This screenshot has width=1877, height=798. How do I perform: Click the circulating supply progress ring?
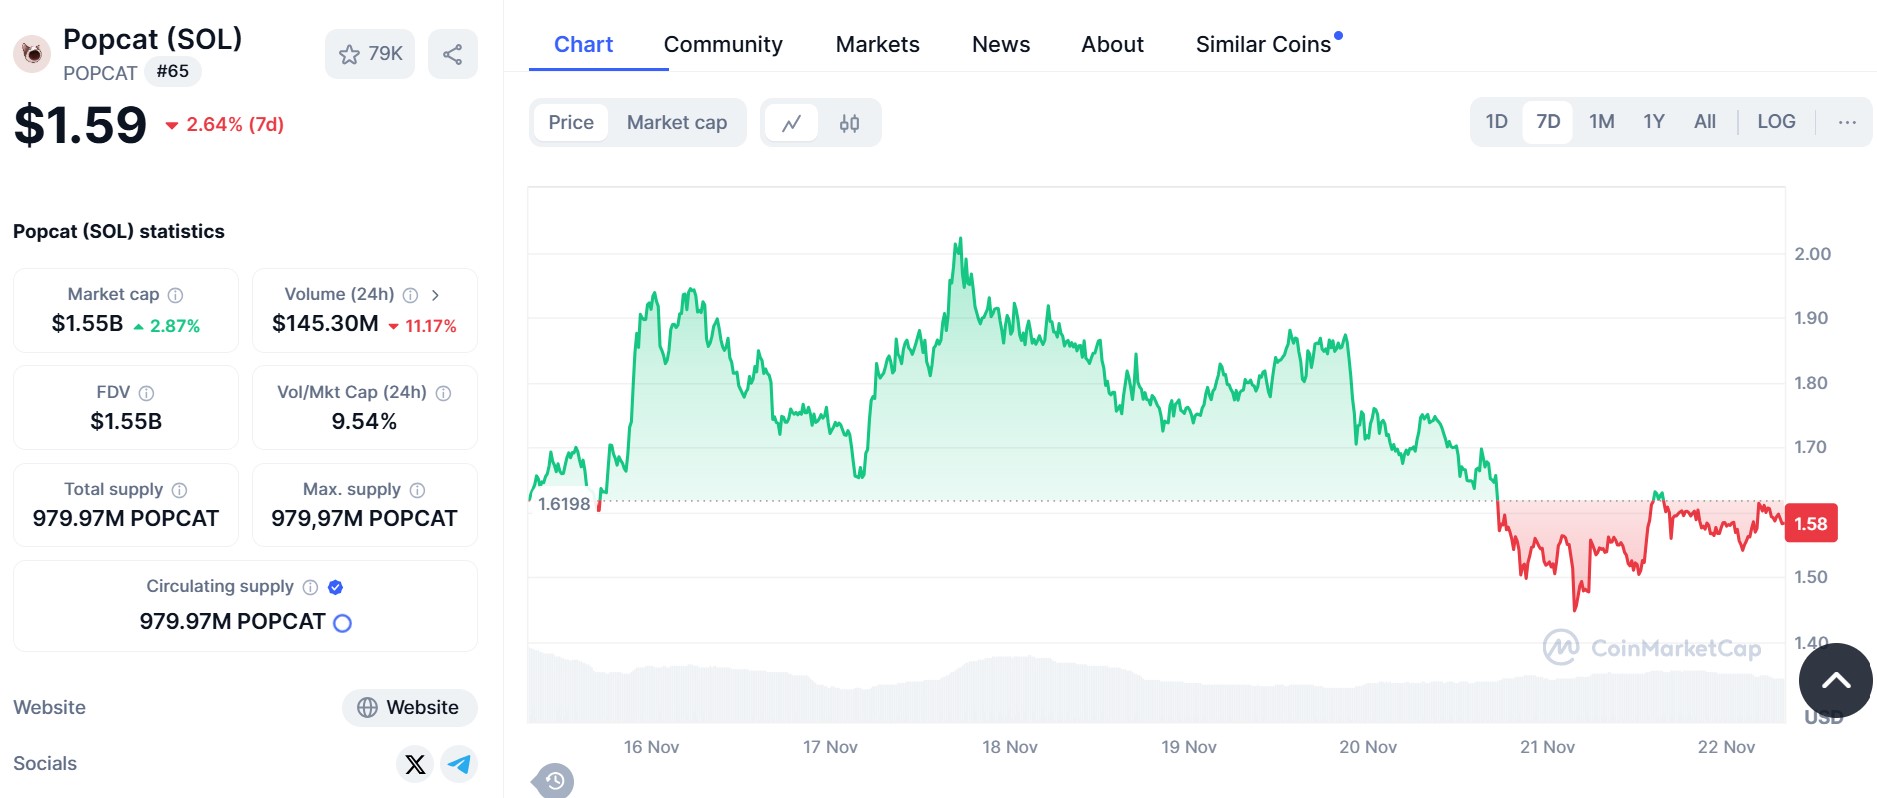click(342, 623)
